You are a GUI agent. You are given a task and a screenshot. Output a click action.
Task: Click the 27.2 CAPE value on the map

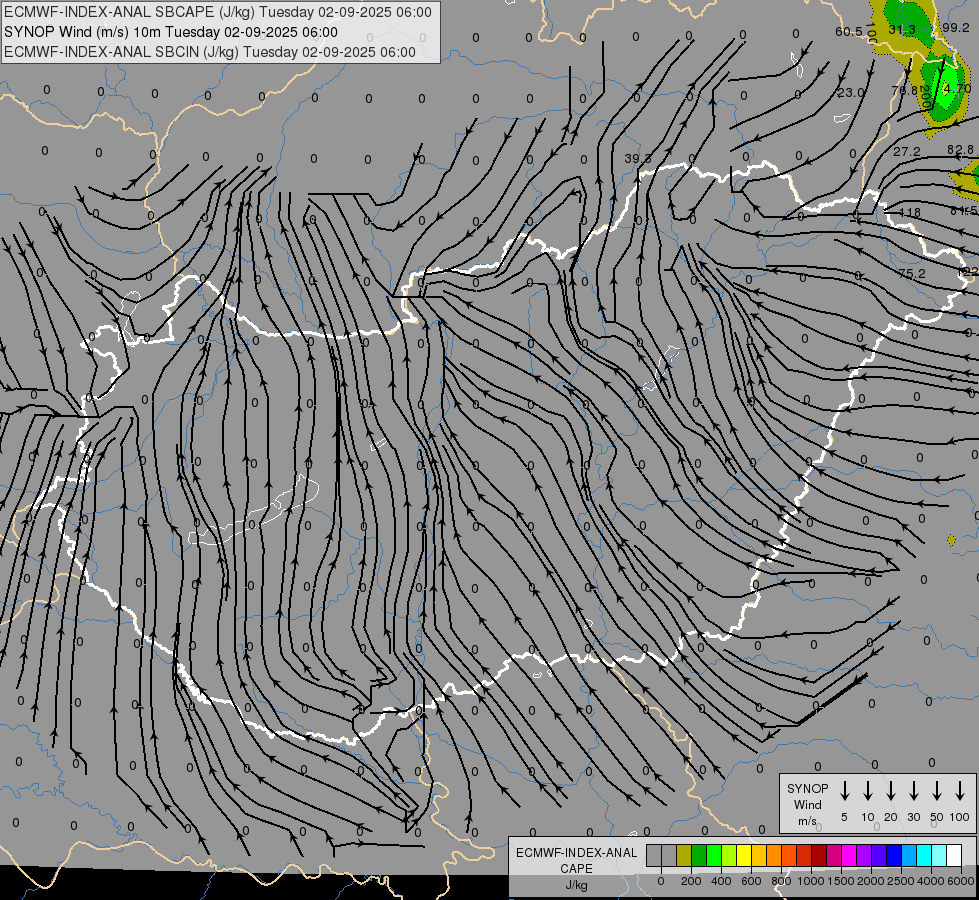coord(907,152)
